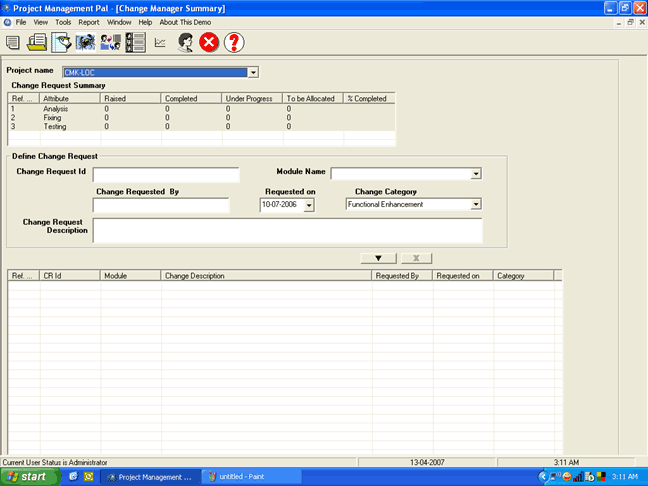Image resolution: width=648 pixels, height=486 pixels.
Task: Click the down arrow add button
Action: point(378,258)
